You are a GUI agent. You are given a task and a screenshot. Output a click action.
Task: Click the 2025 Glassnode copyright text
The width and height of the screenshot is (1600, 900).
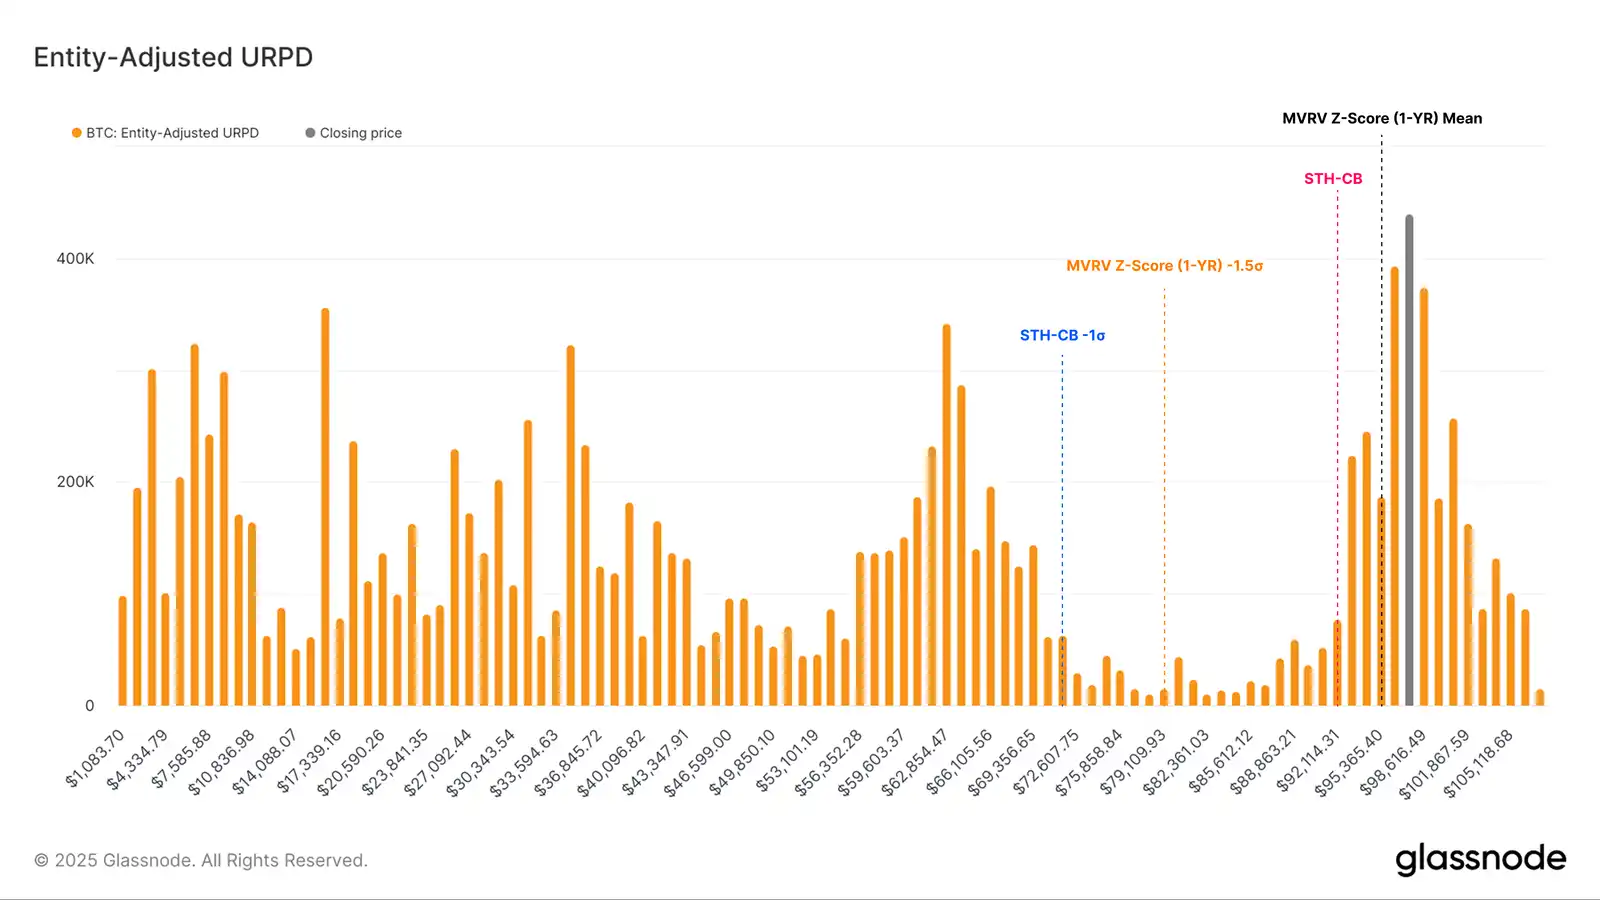201,860
